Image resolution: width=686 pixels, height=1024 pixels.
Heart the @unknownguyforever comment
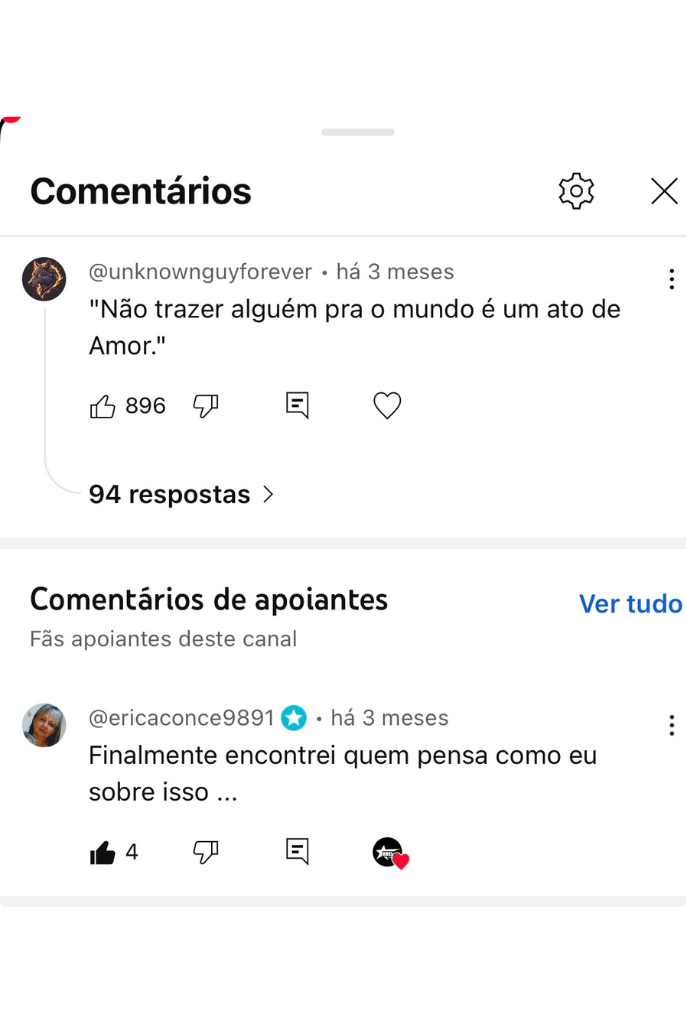(387, 405)
